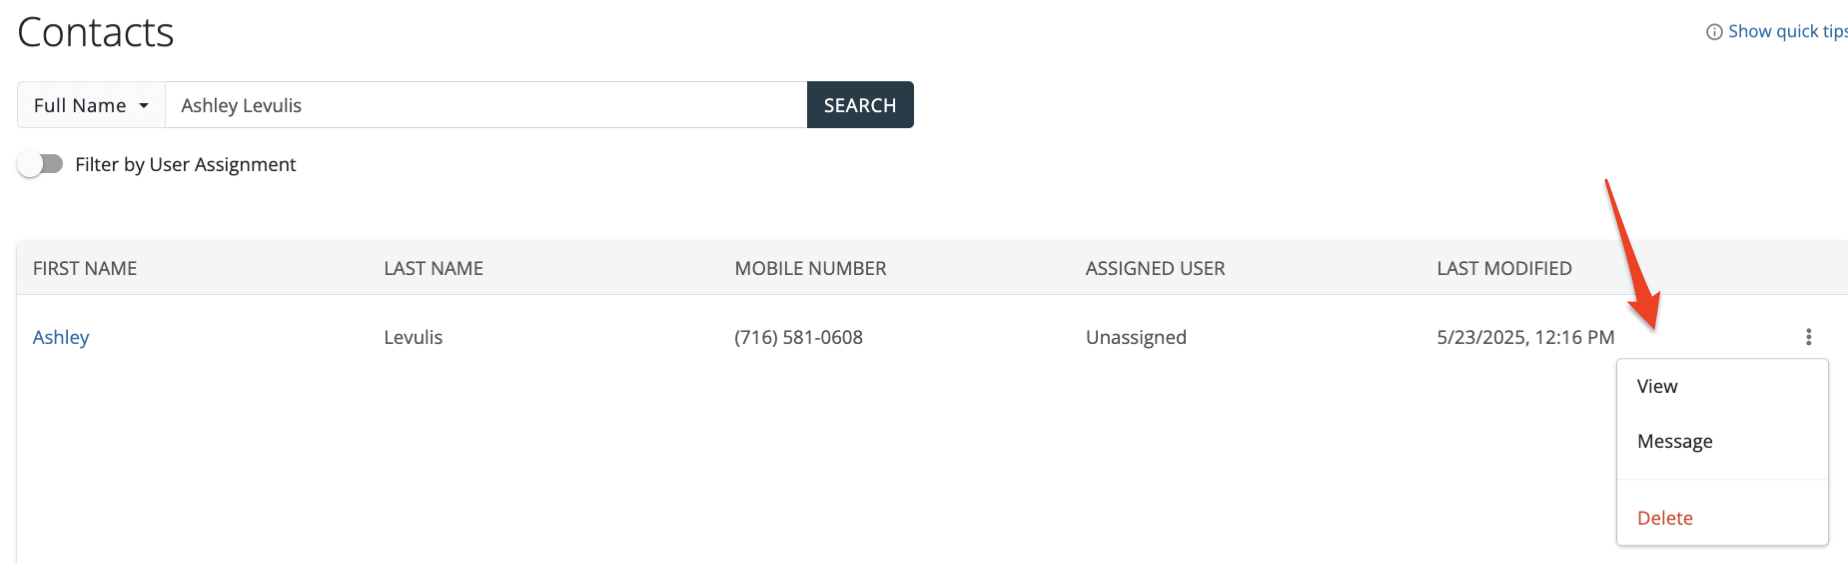Click the Levulis last name cell
Screen dimensions: 1848x564
click(x=413, y=337)
